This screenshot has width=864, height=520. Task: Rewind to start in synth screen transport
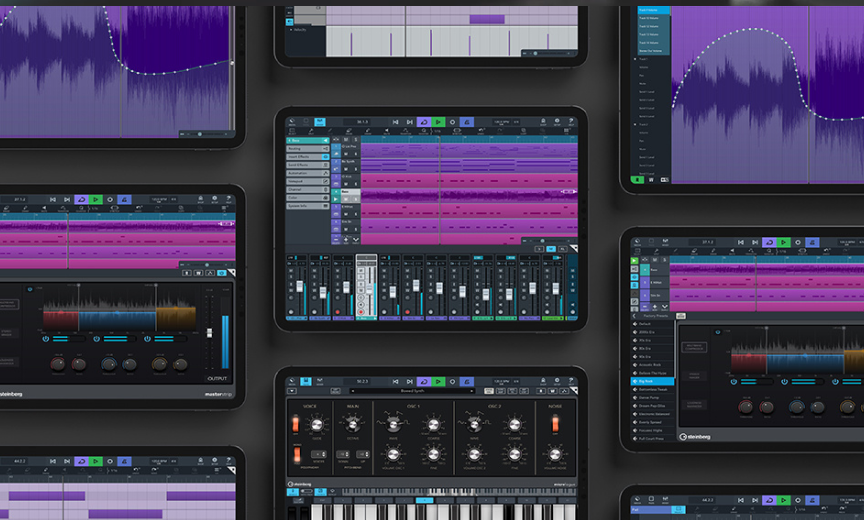tap(395, 381)
